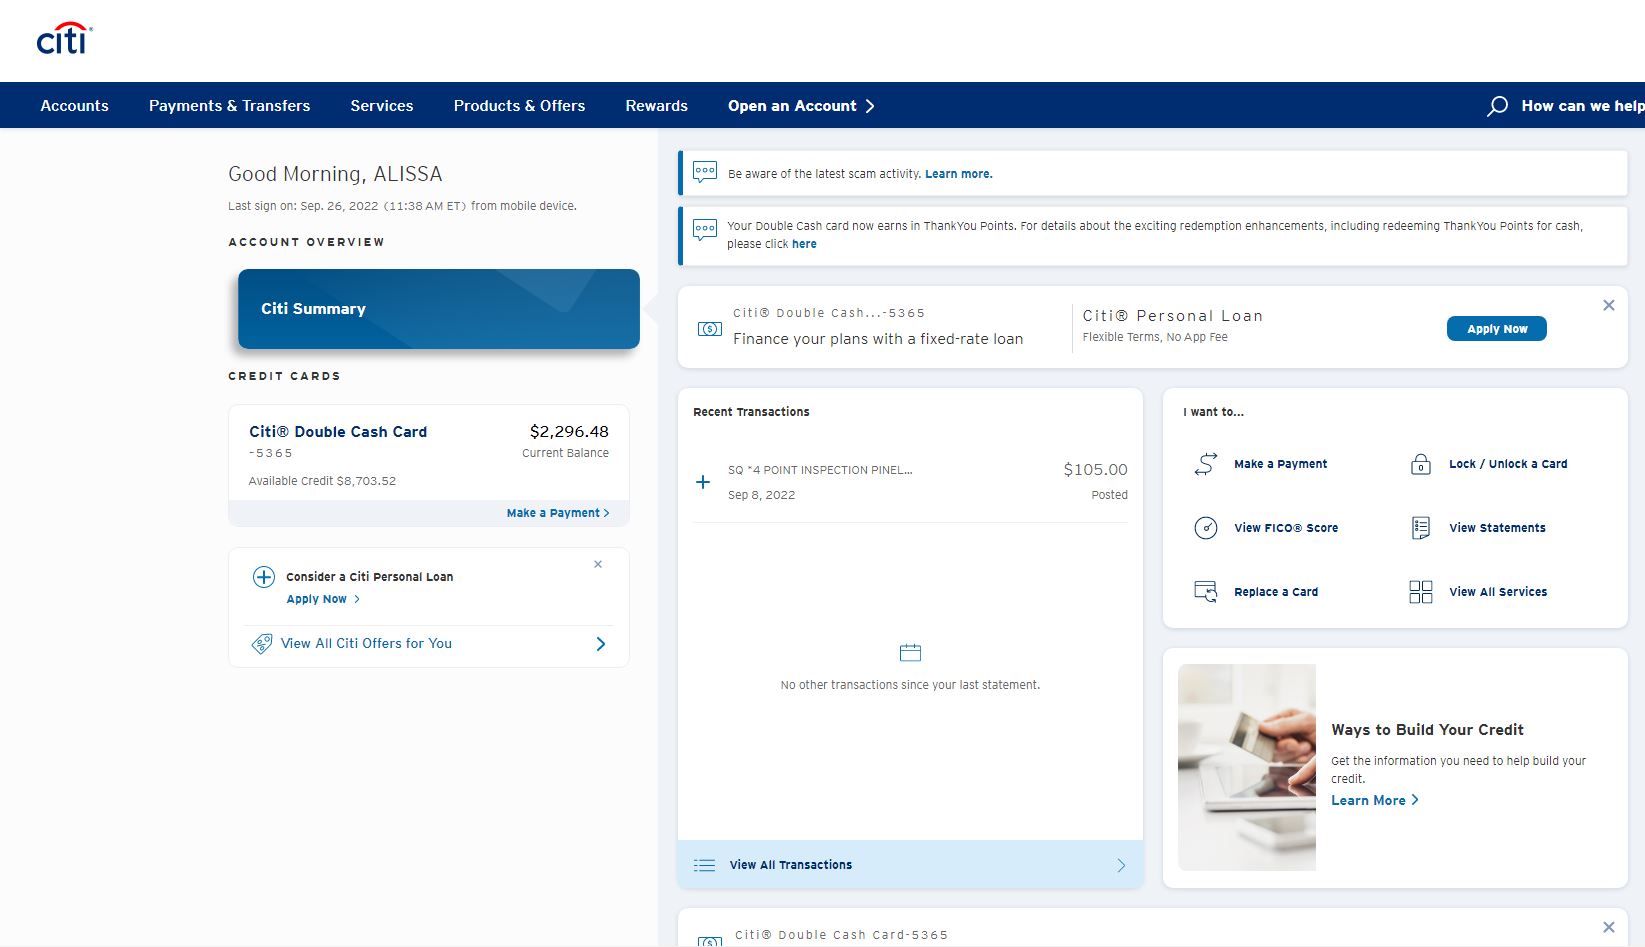The width and height of the screenshot is (1645, 947).
Task: Close the Consider a Citi Personal Loan card
Action: point(598,564)
